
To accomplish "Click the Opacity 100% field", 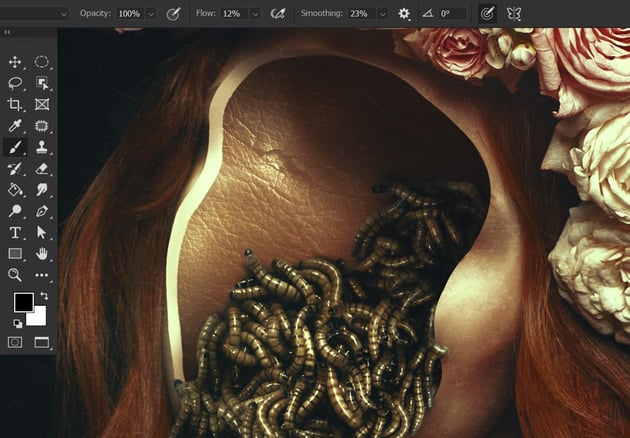I will coord(131,14).
